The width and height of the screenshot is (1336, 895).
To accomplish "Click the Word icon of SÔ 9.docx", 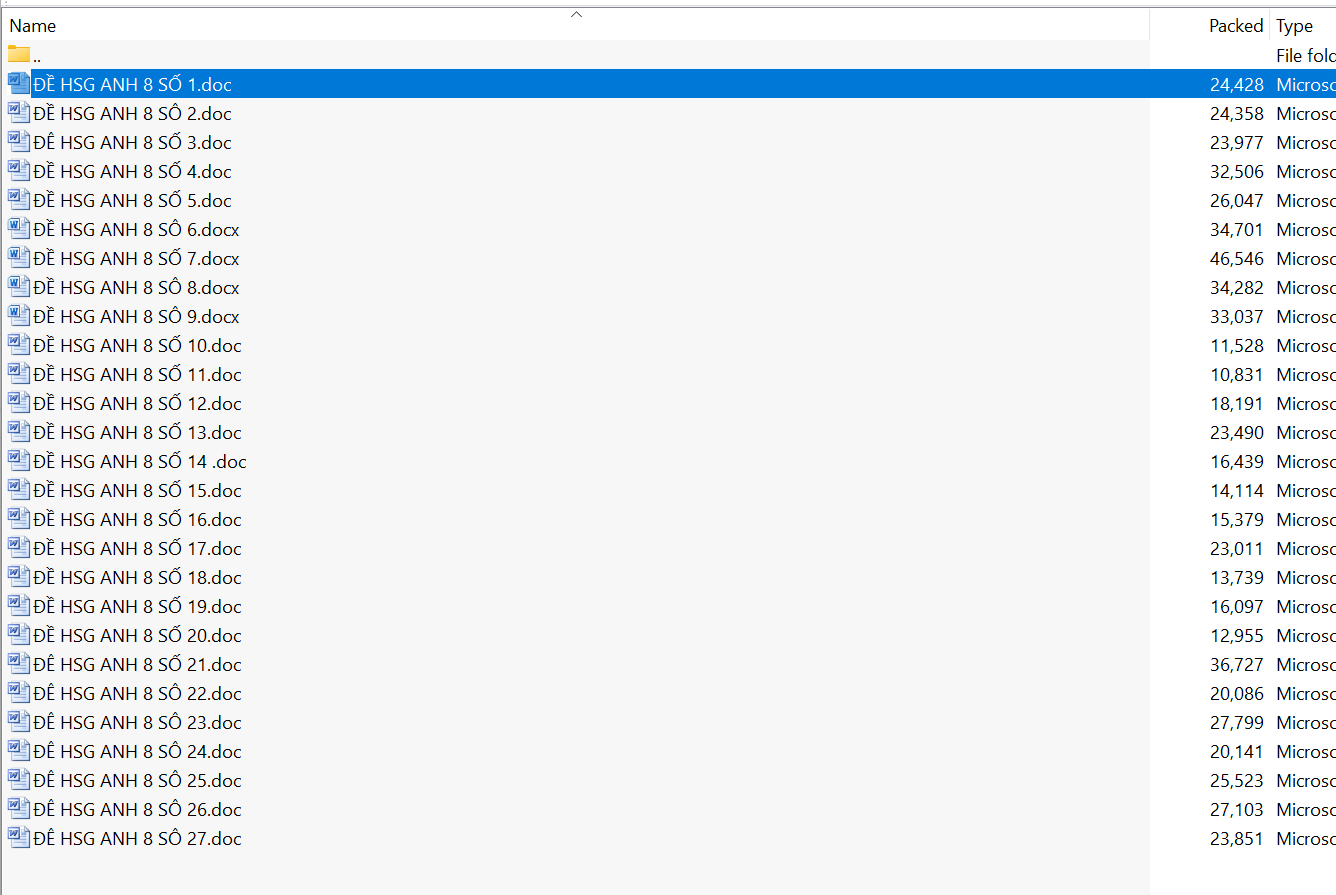I will tap(19, 316).
